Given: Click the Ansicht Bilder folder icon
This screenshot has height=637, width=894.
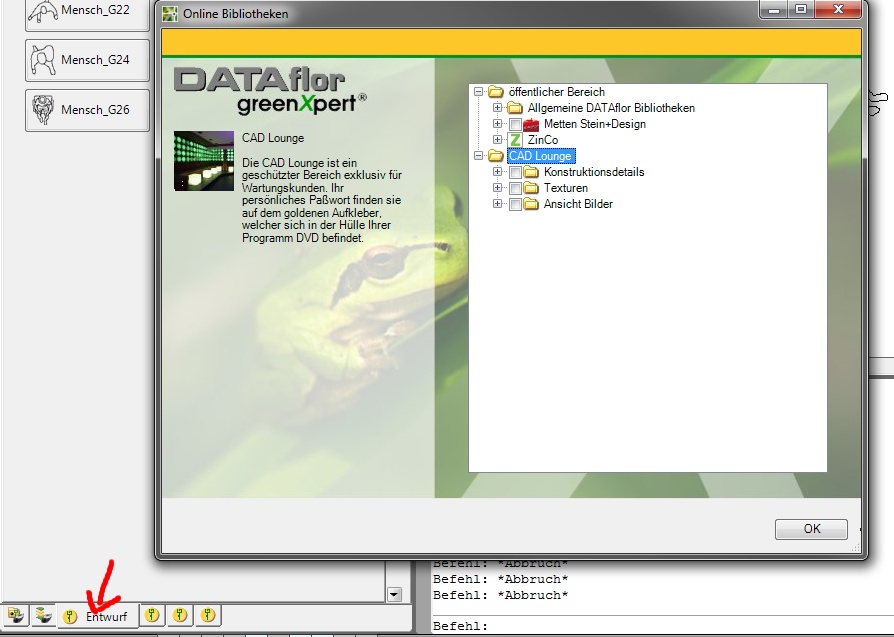Looking at the screenshot, I should pos(531,204).
